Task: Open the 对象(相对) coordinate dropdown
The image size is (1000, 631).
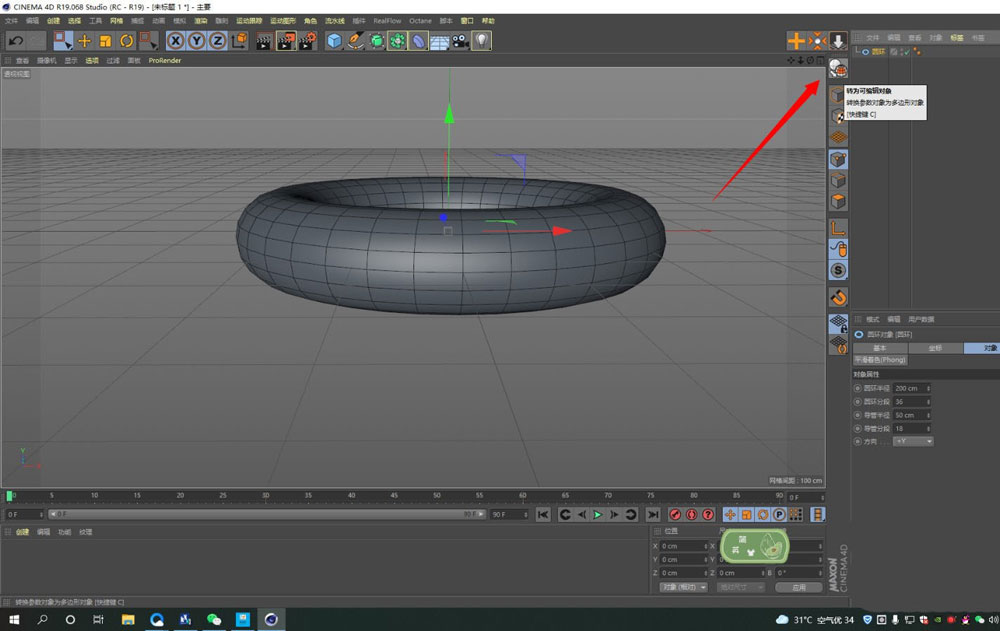Action: point(684,587)
